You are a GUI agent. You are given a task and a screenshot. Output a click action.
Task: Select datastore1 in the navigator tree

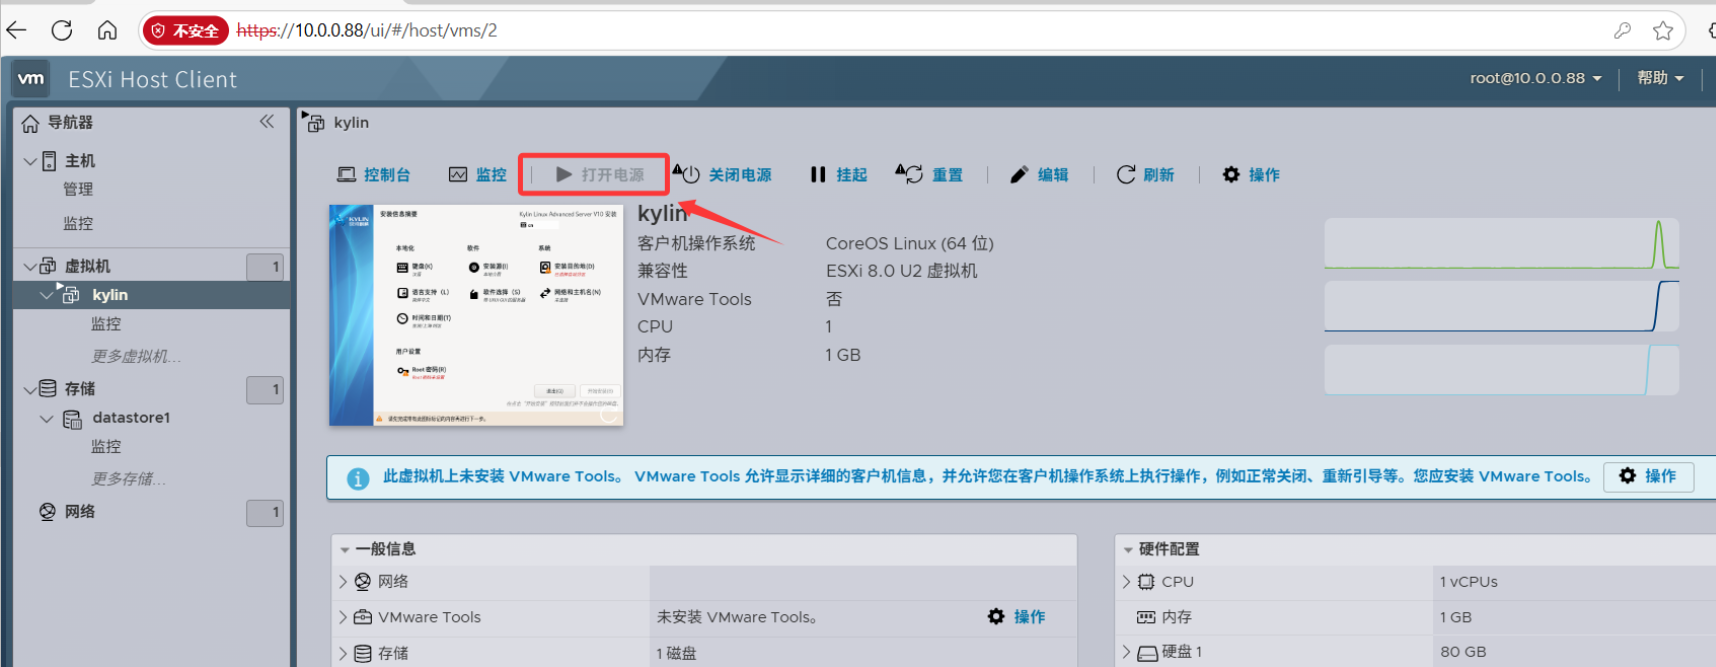pos(131,418)
